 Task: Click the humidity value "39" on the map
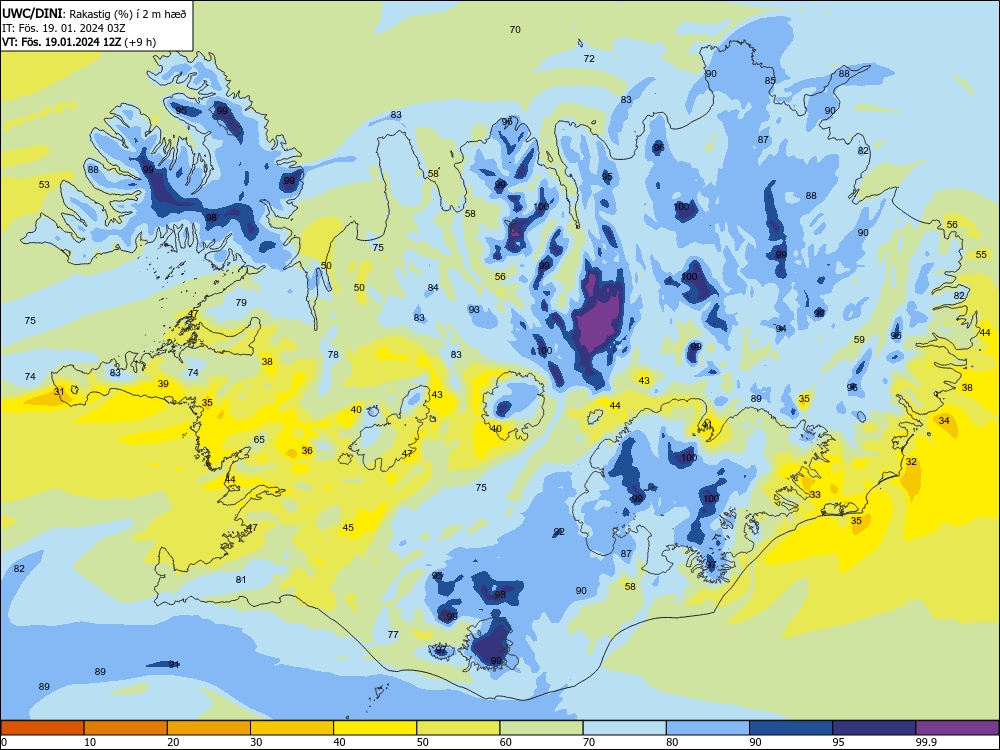[163, 384]
